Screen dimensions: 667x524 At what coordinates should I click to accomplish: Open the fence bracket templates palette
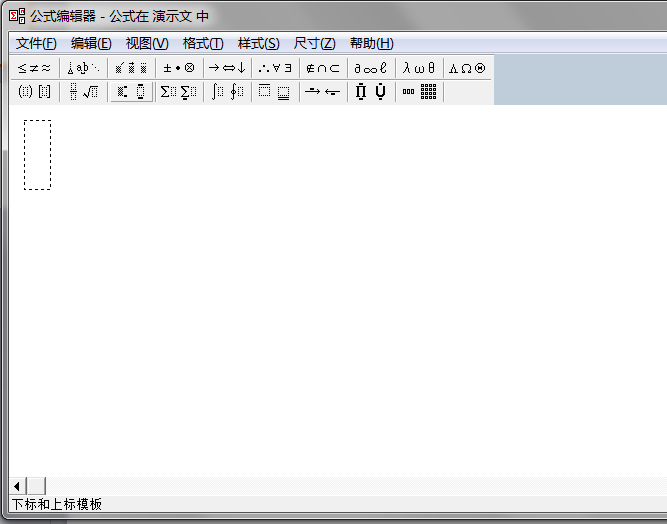click(x=34, y=92)
